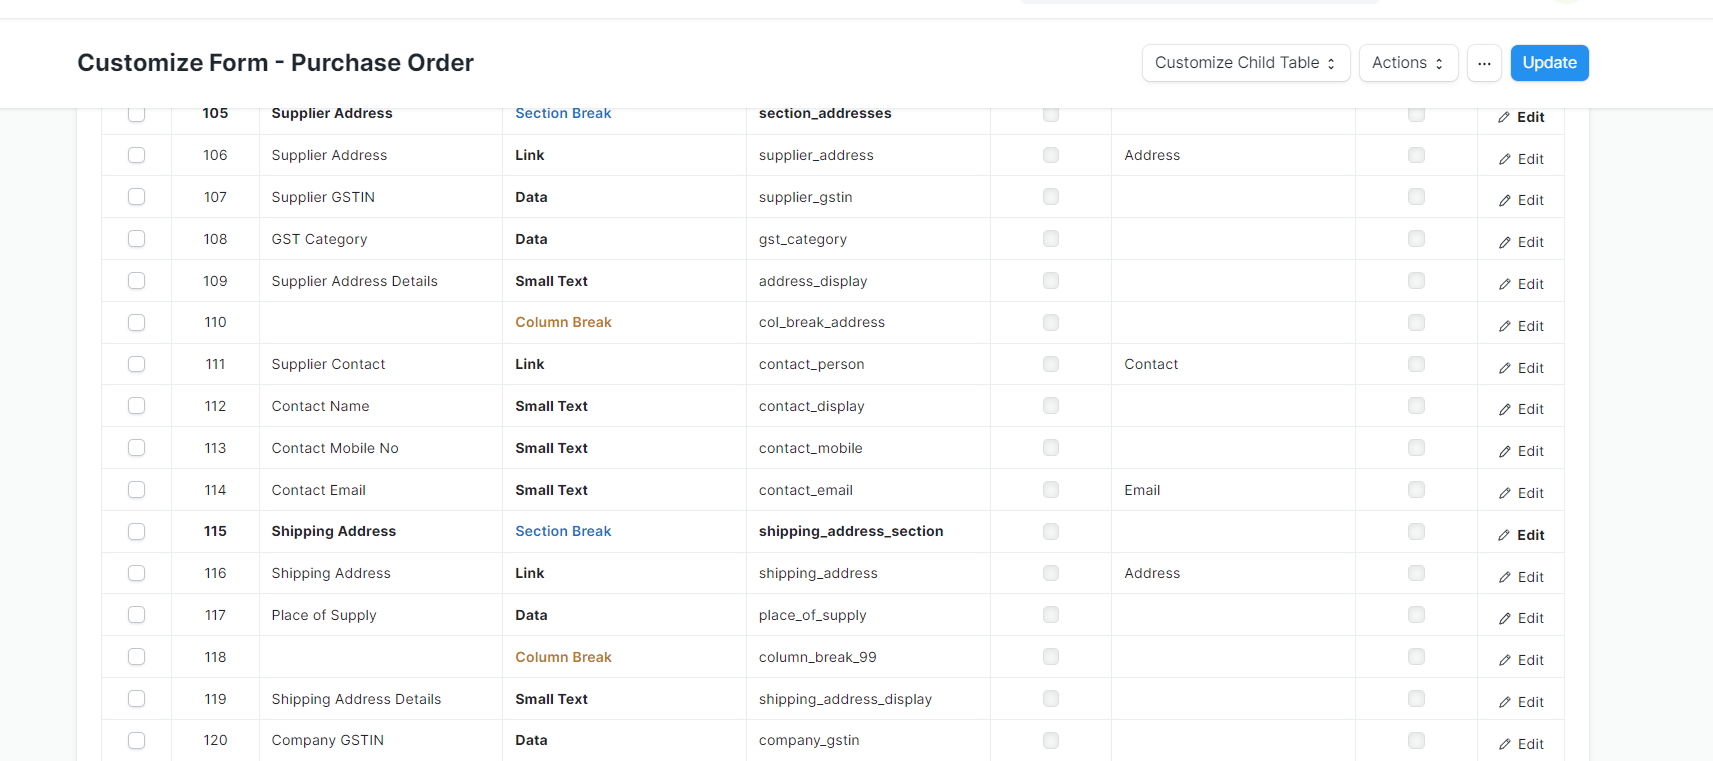The image size is (1713, 761).
Task: Click Edit pencil for Company GSTIN row
Action: coord(1520,744)
